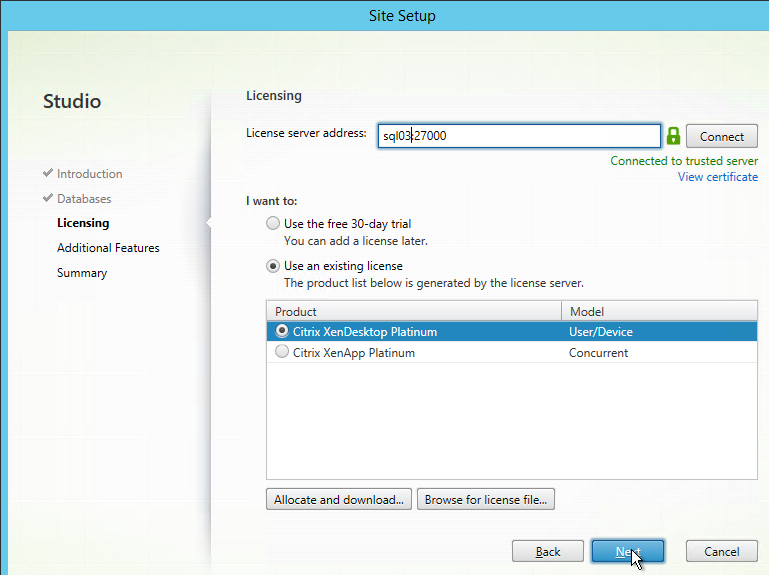Viewport: 769px width, 575px height.
Task: Open the Databases step in sidebar
Action: (84, 199)
